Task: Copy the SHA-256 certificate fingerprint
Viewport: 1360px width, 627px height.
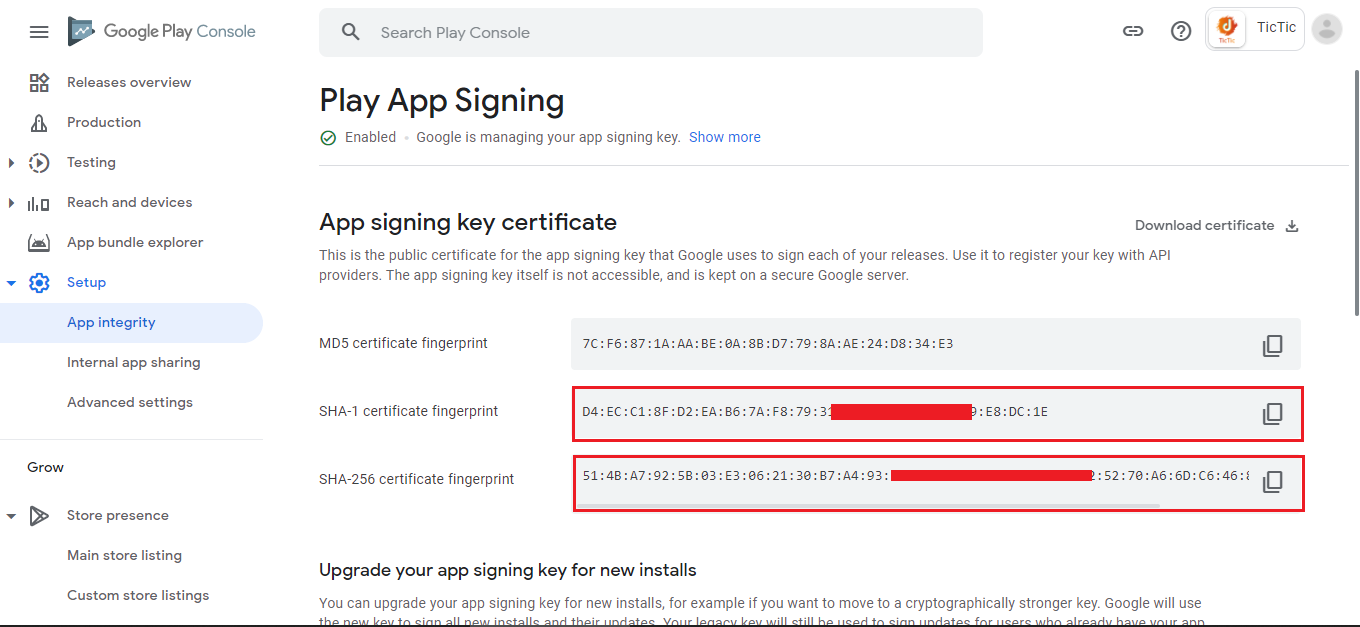Action: click(x=1272, y=482)
